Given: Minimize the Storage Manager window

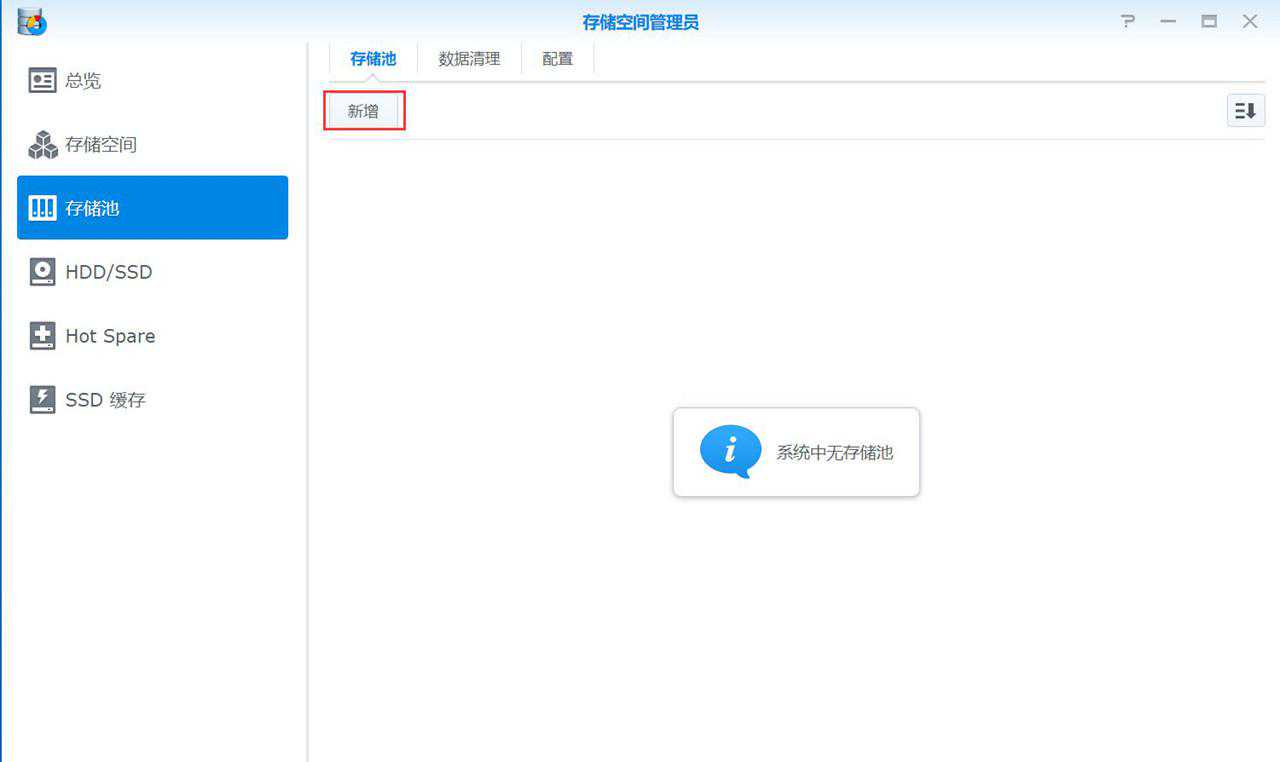Looking at the screenshot, I should click(1168, 21).
